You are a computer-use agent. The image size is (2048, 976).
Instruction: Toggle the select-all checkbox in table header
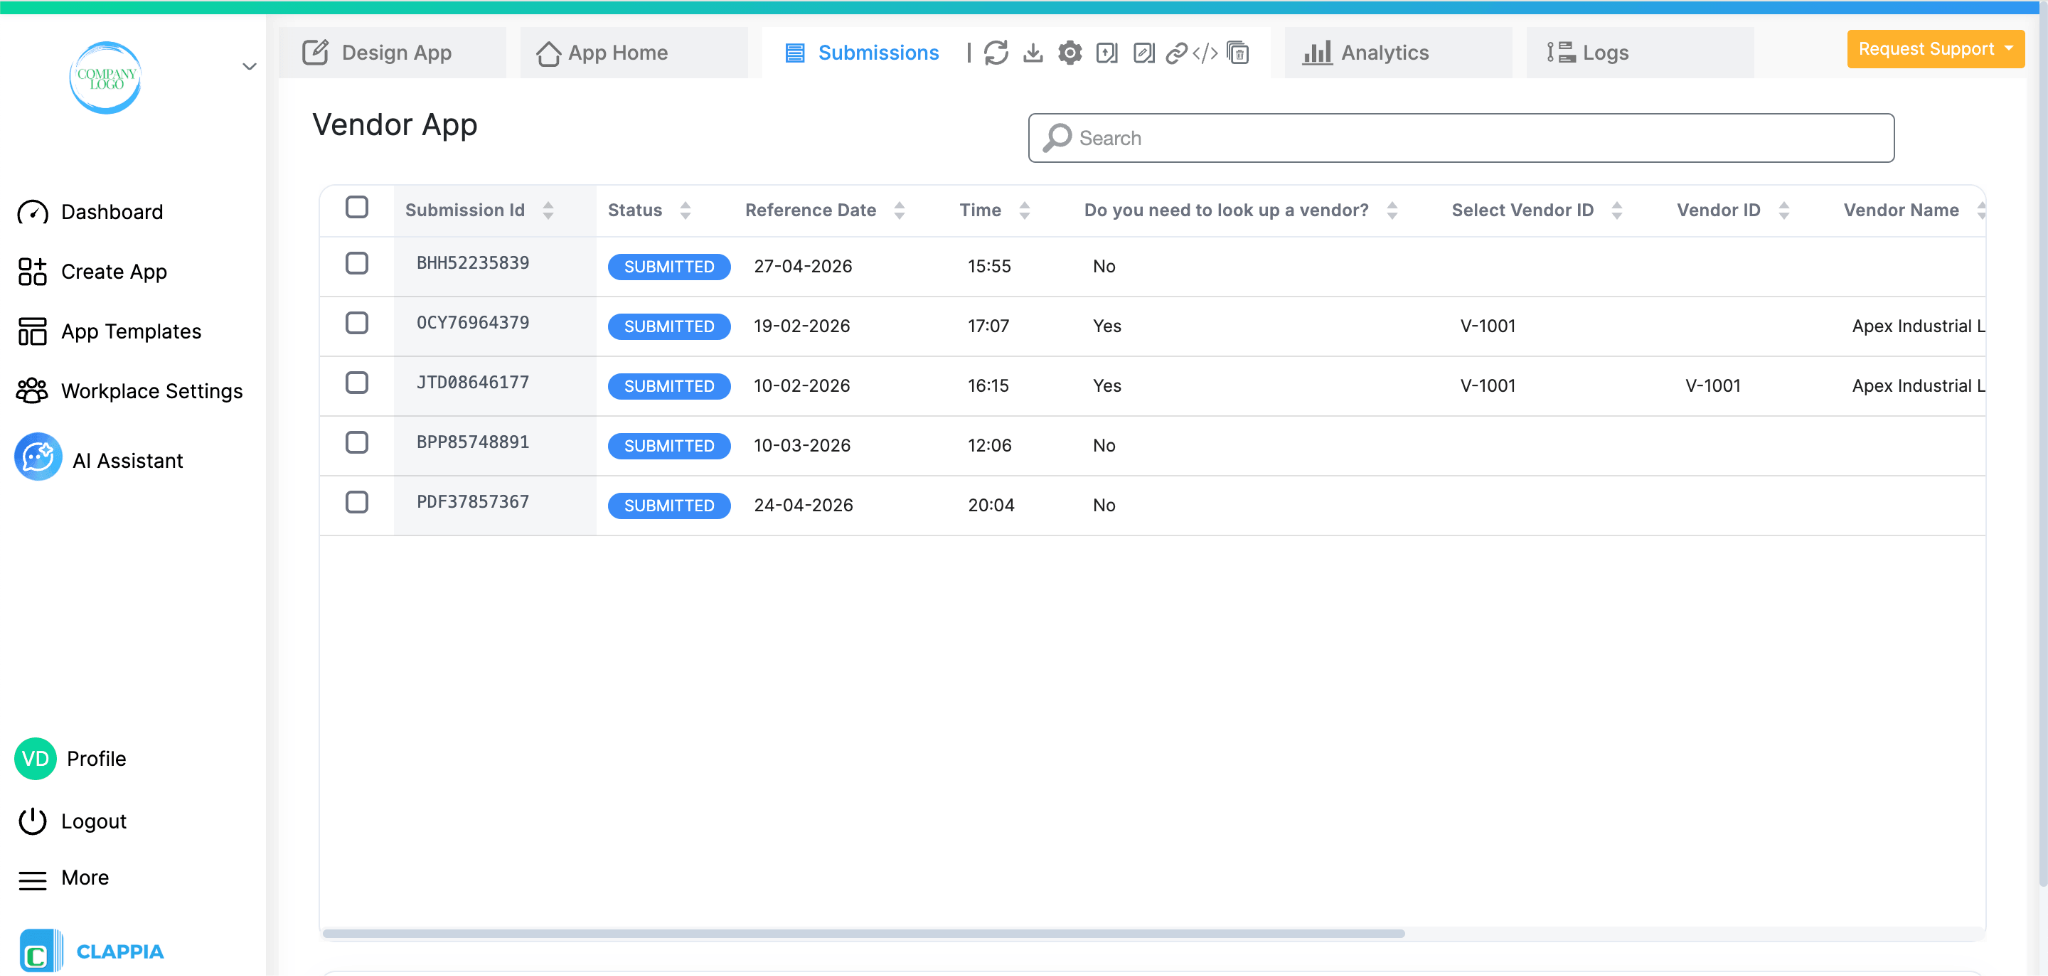[357, 207]
